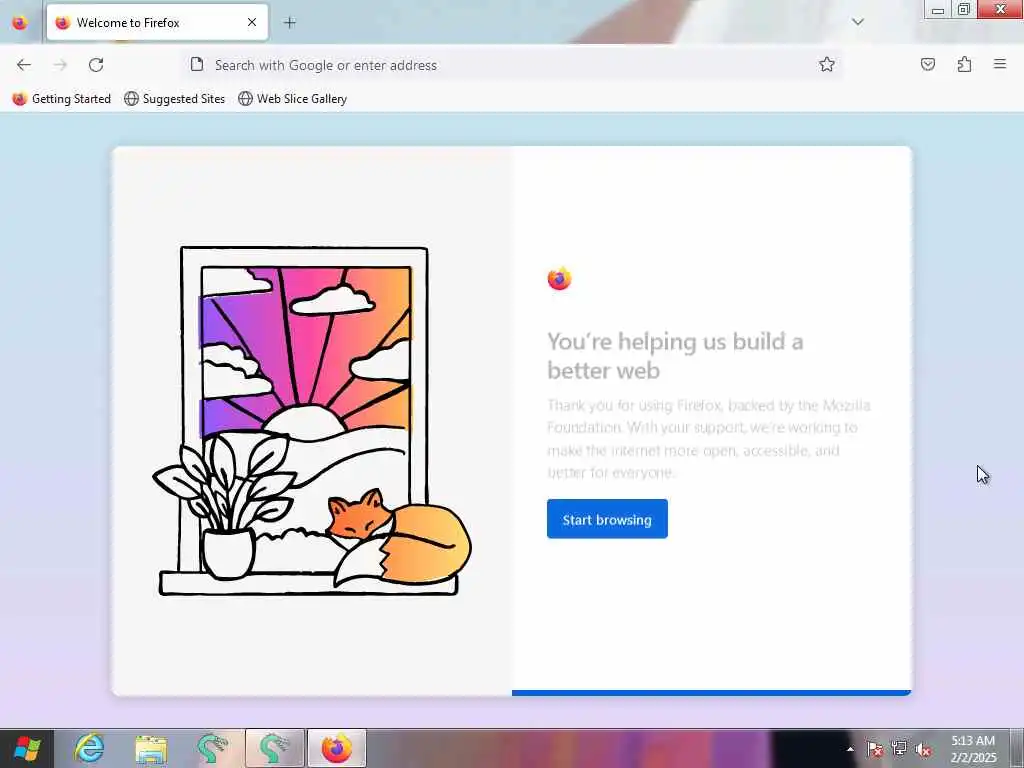Close the Welcome to Firefox tab
Screen dimensions: 1024x768
click(252, 23)
